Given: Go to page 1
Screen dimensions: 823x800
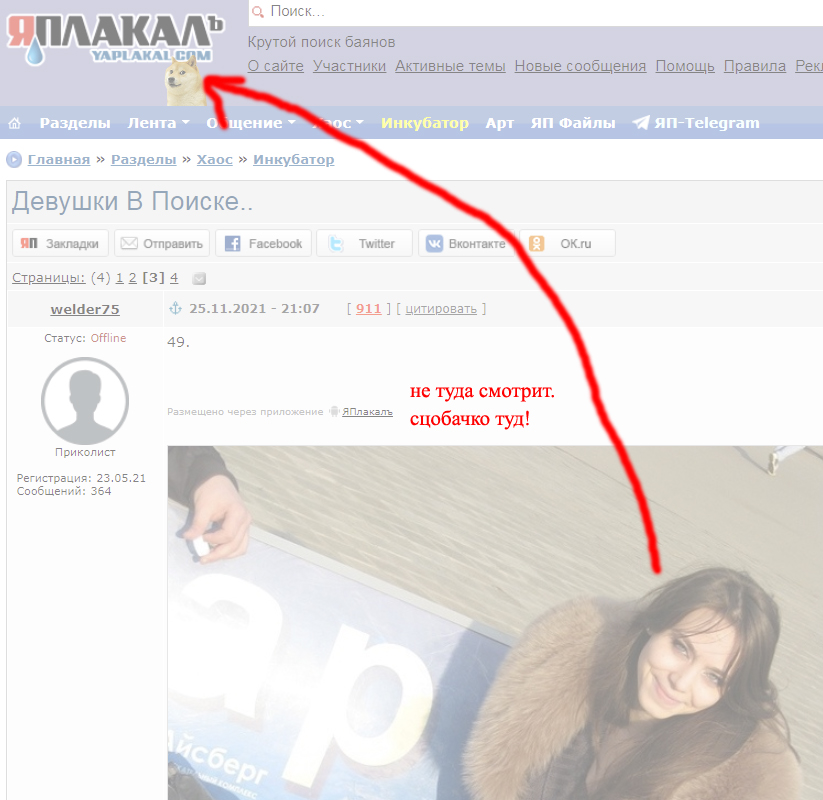Looking at the screenshot, I should pyautogui.click(x=119, y=278).
